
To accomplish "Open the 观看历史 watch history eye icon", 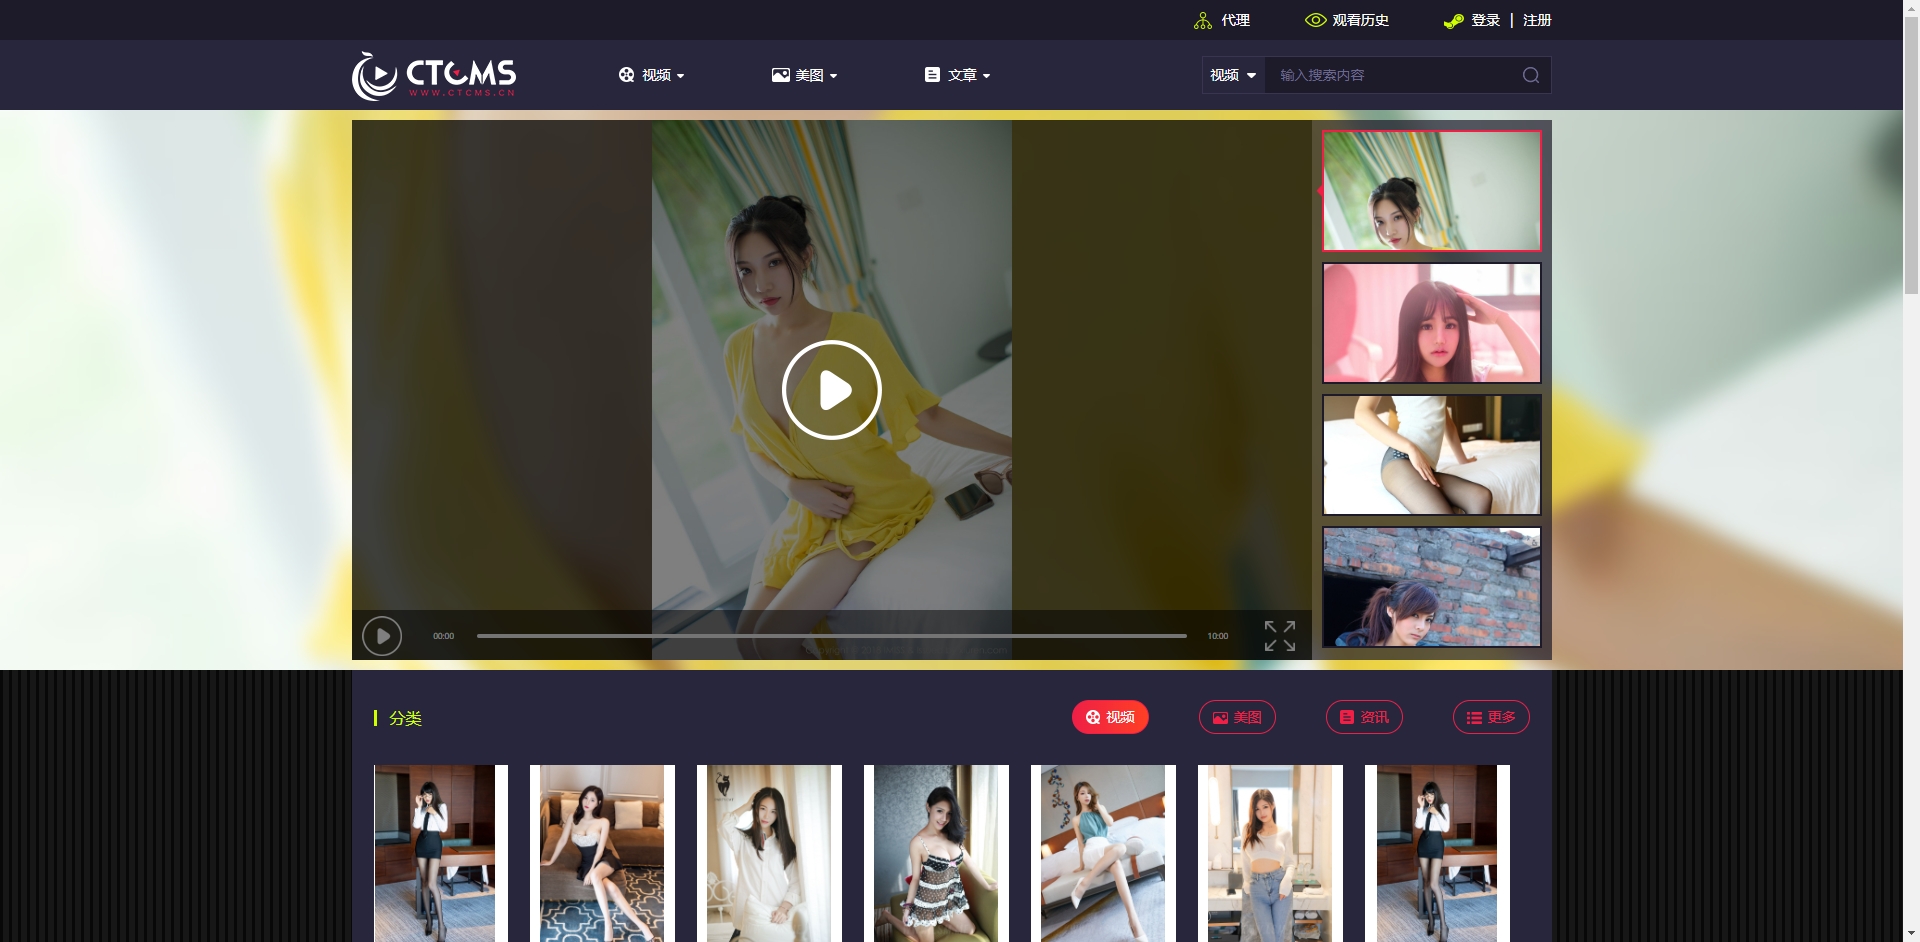I will 1315,20.
